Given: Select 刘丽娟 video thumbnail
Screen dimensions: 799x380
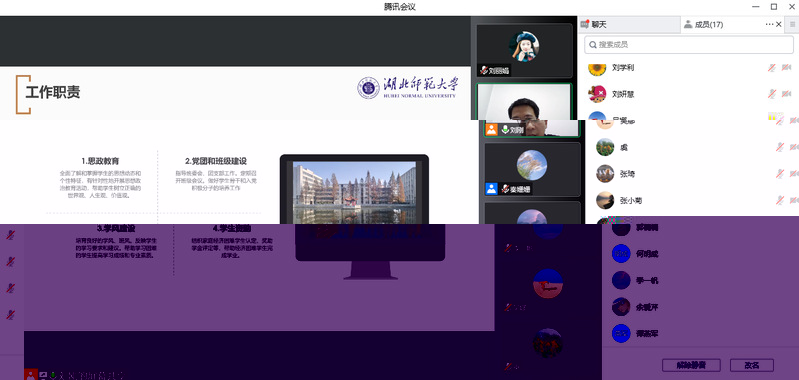Looking at the screenshot, I should 524,50.
